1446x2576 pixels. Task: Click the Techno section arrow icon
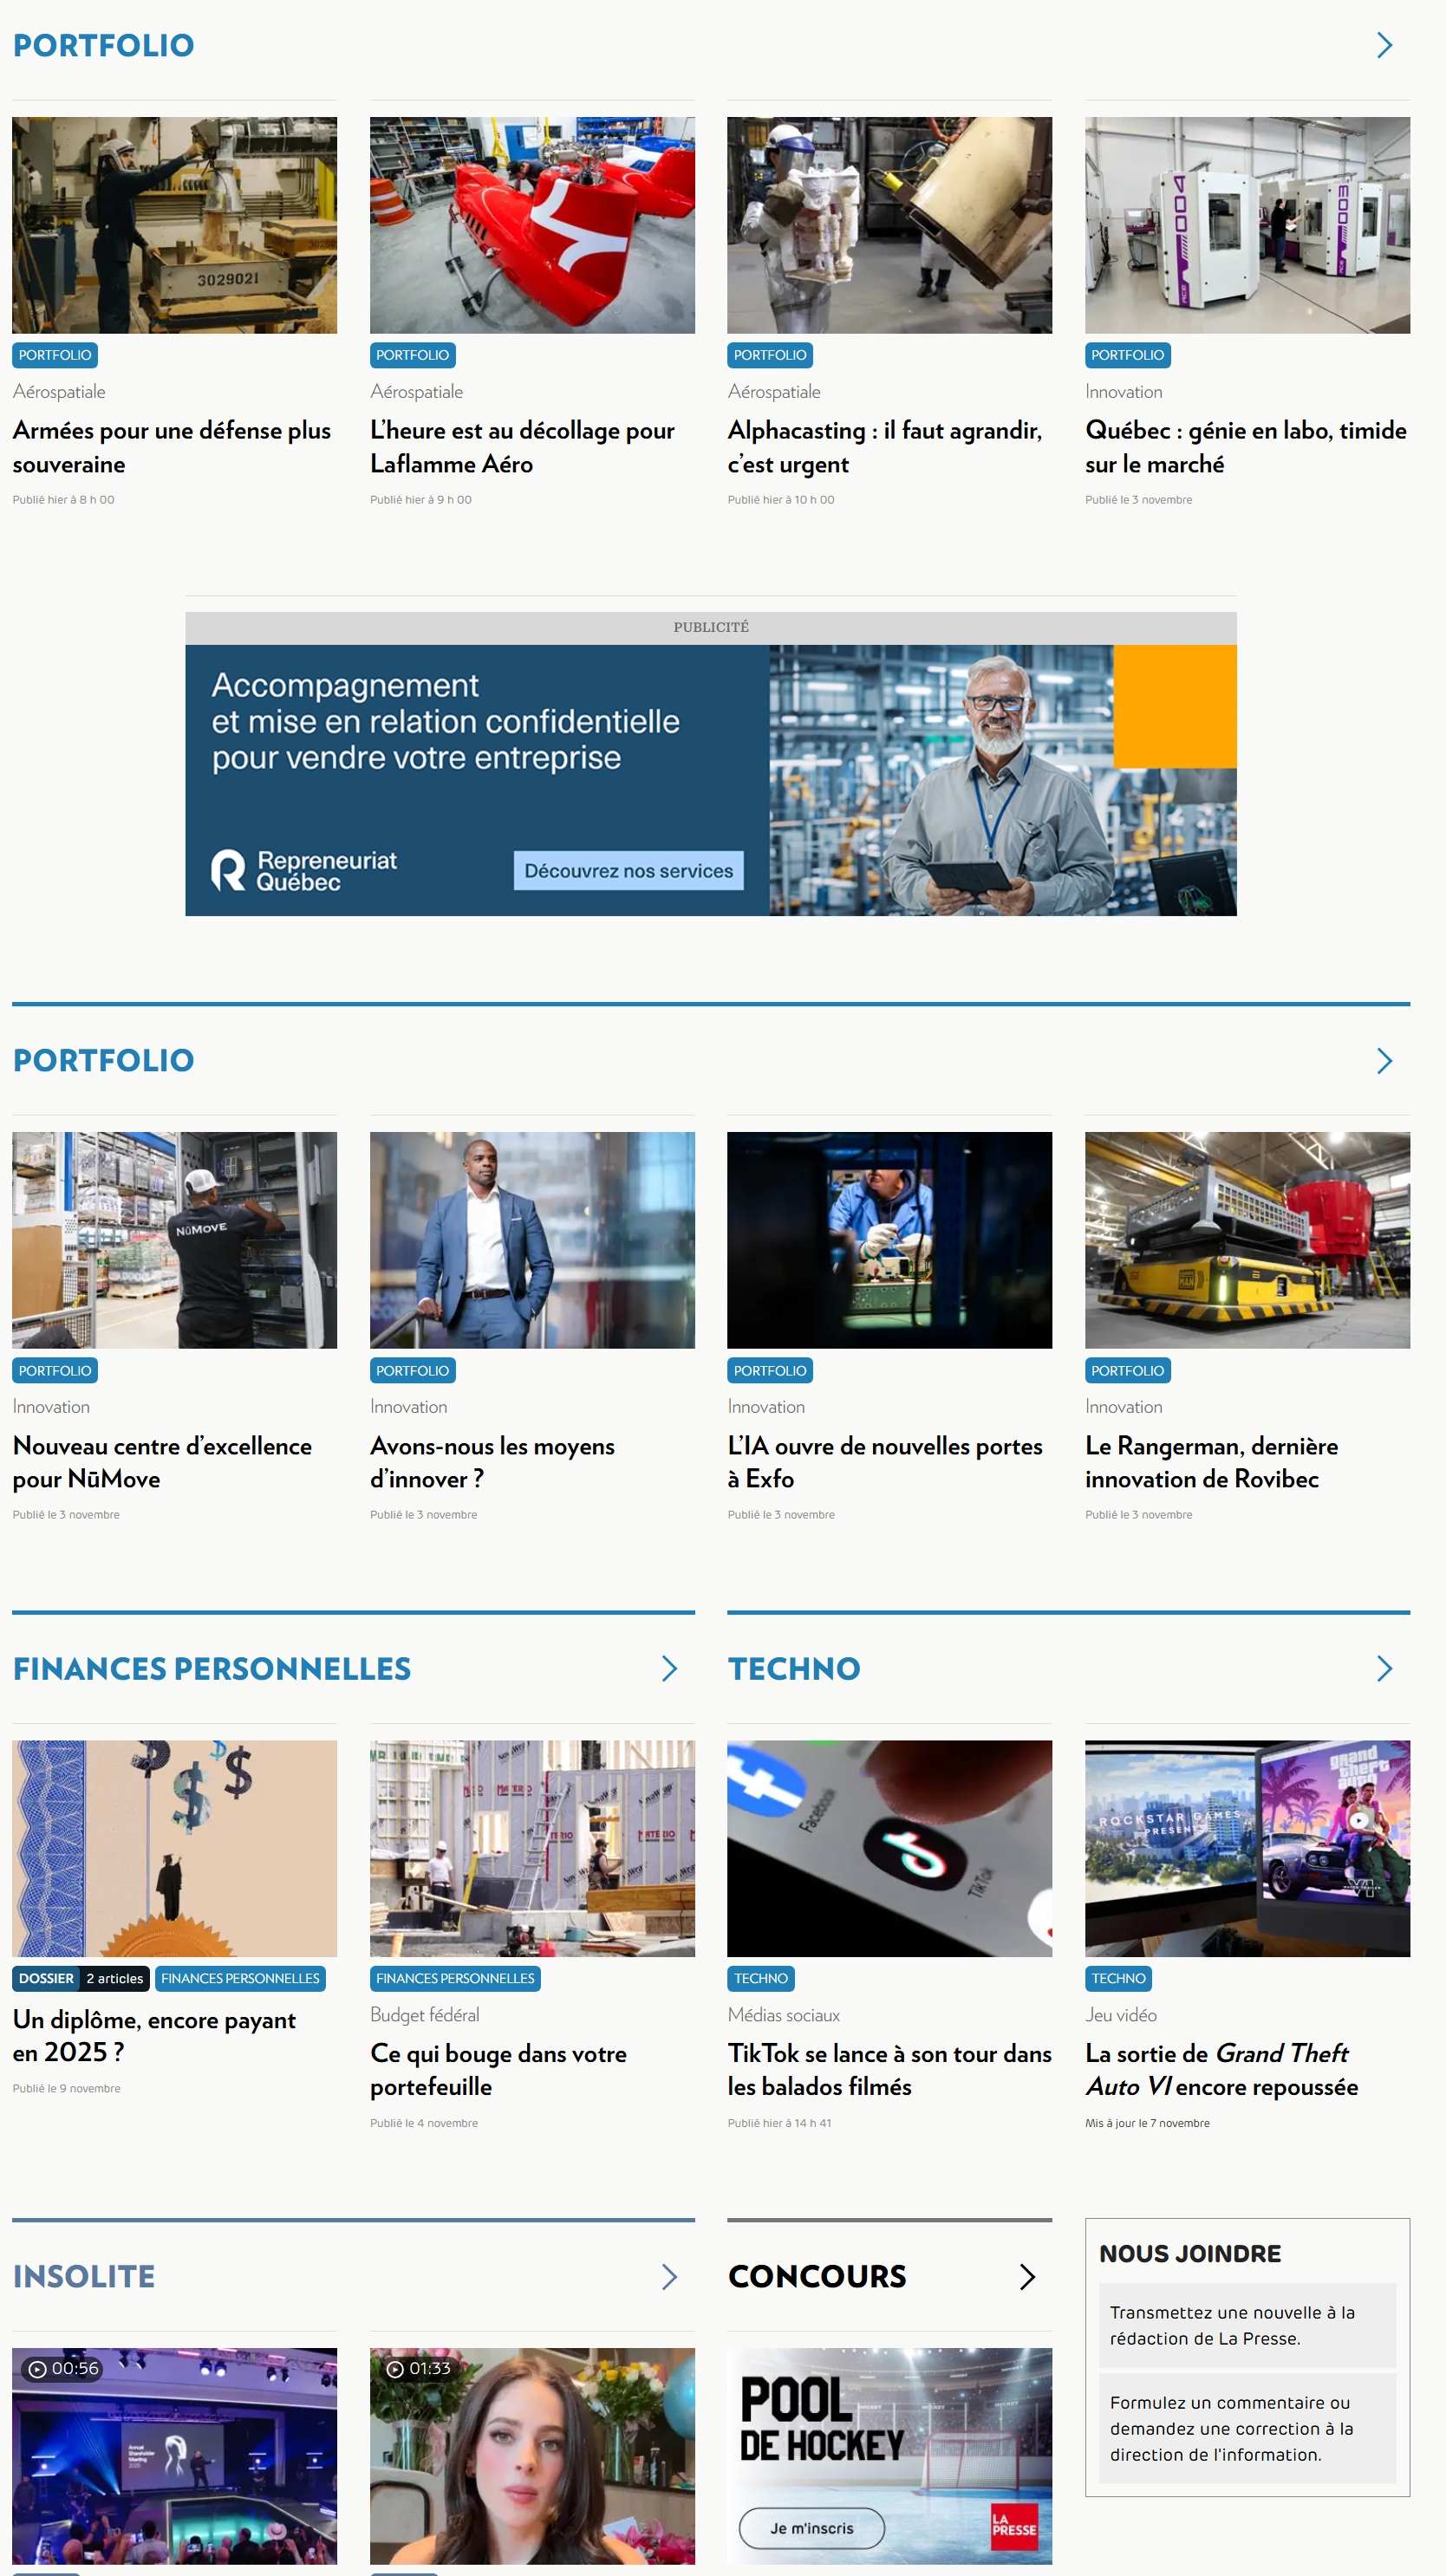click(1384, 1668)
